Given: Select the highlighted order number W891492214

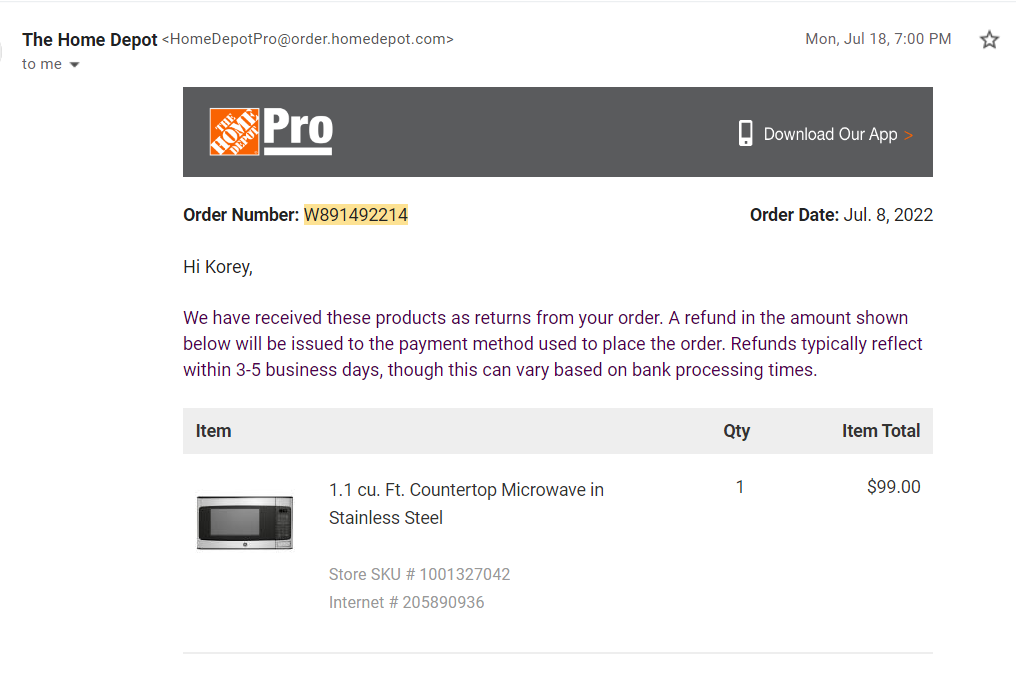Looking at the screenshot, I should [x=356, y=215].
